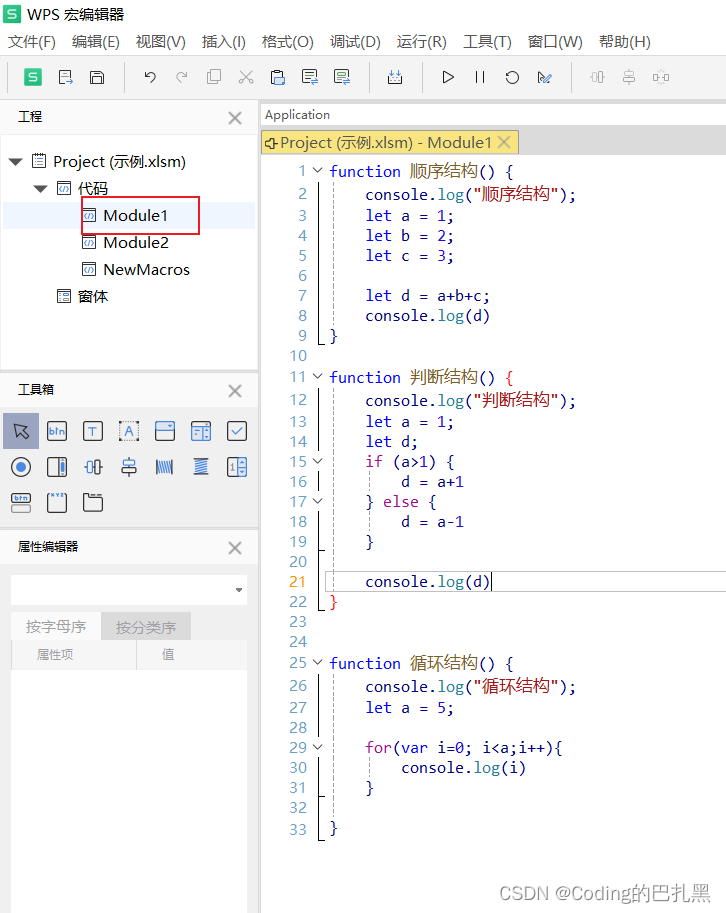Fold the 顺序结构 function at line 1
The image size is (726, 913).
pos(318,171)
